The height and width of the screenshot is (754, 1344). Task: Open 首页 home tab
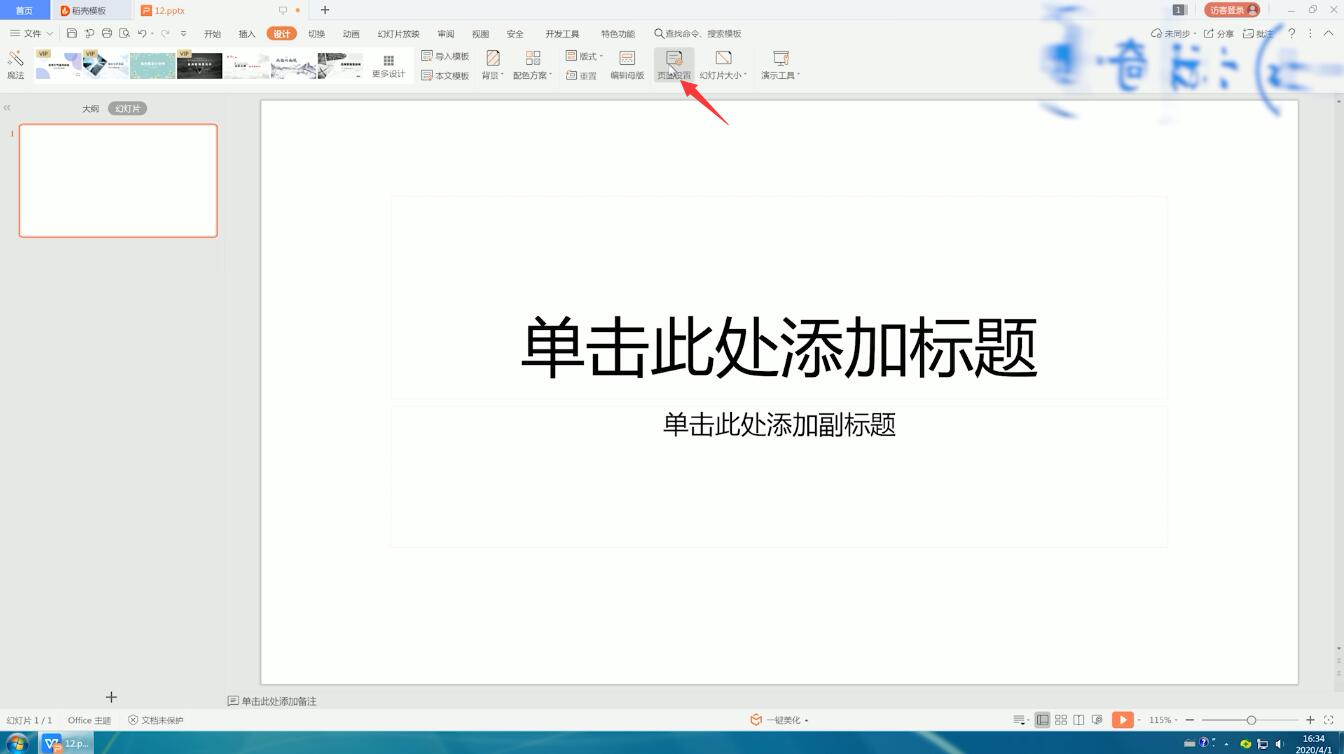[x=24, y=10]
